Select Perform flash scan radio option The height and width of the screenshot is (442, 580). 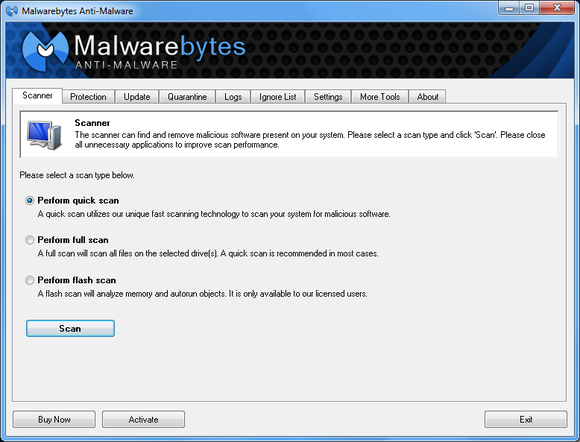(30, 280)
